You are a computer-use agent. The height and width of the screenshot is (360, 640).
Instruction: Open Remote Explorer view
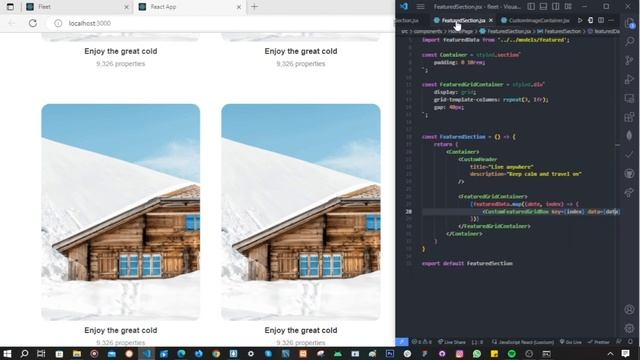629,98
